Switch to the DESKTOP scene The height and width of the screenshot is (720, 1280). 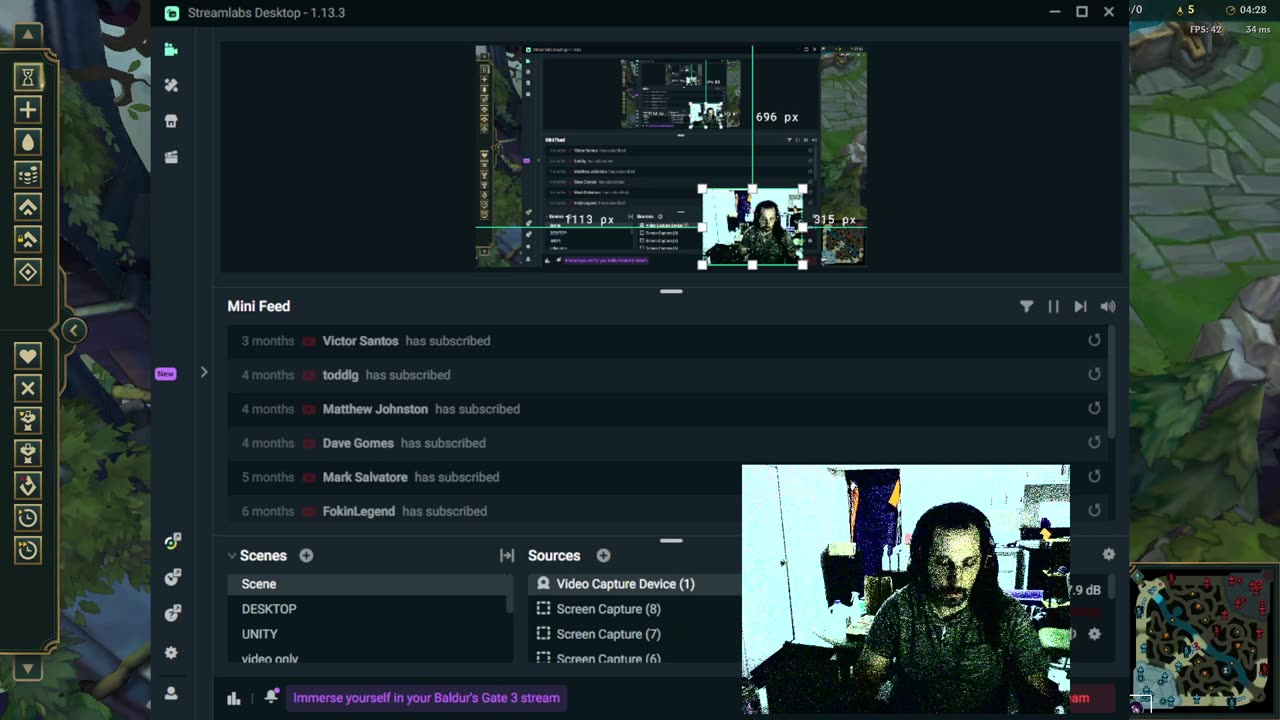[368, 609]
